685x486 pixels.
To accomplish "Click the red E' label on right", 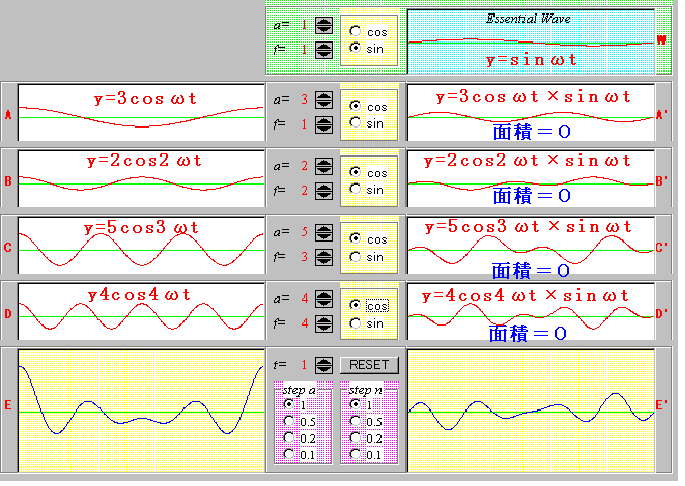I will (x=662, y=405).
